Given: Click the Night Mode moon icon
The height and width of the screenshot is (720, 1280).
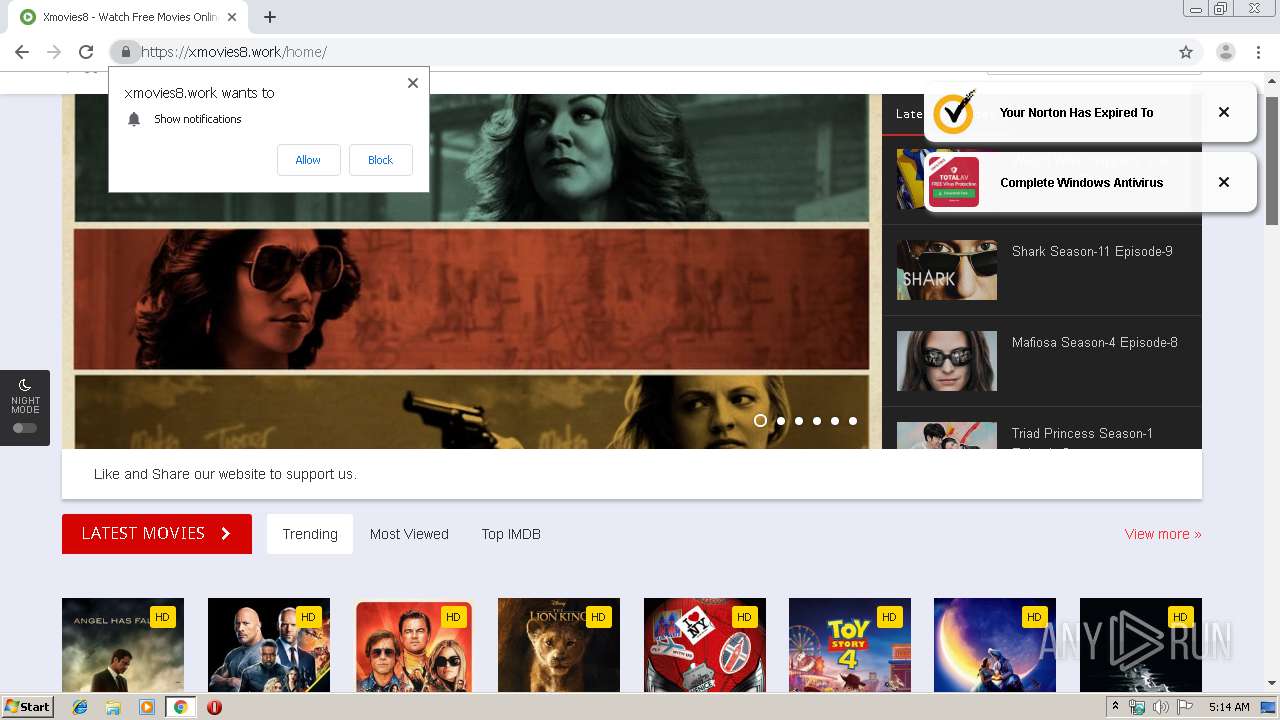Looking at the screenshot, I should (x=25, y=385).
